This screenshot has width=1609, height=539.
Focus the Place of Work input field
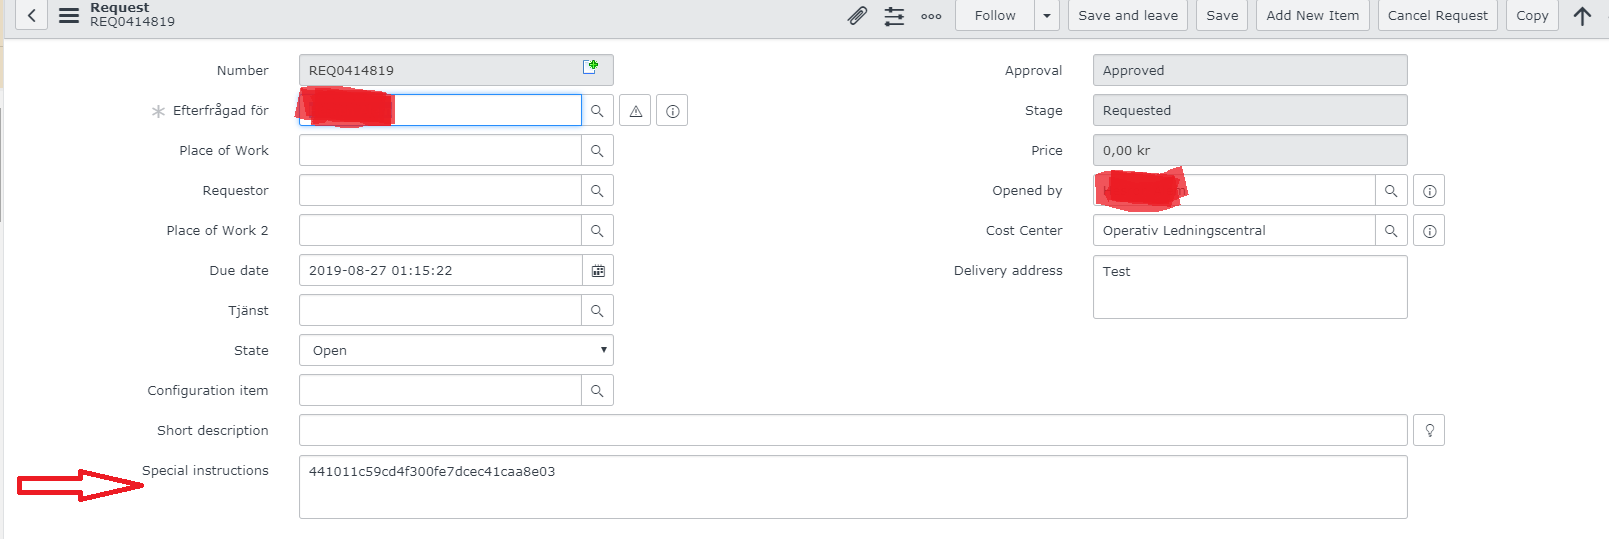point(440,150)
